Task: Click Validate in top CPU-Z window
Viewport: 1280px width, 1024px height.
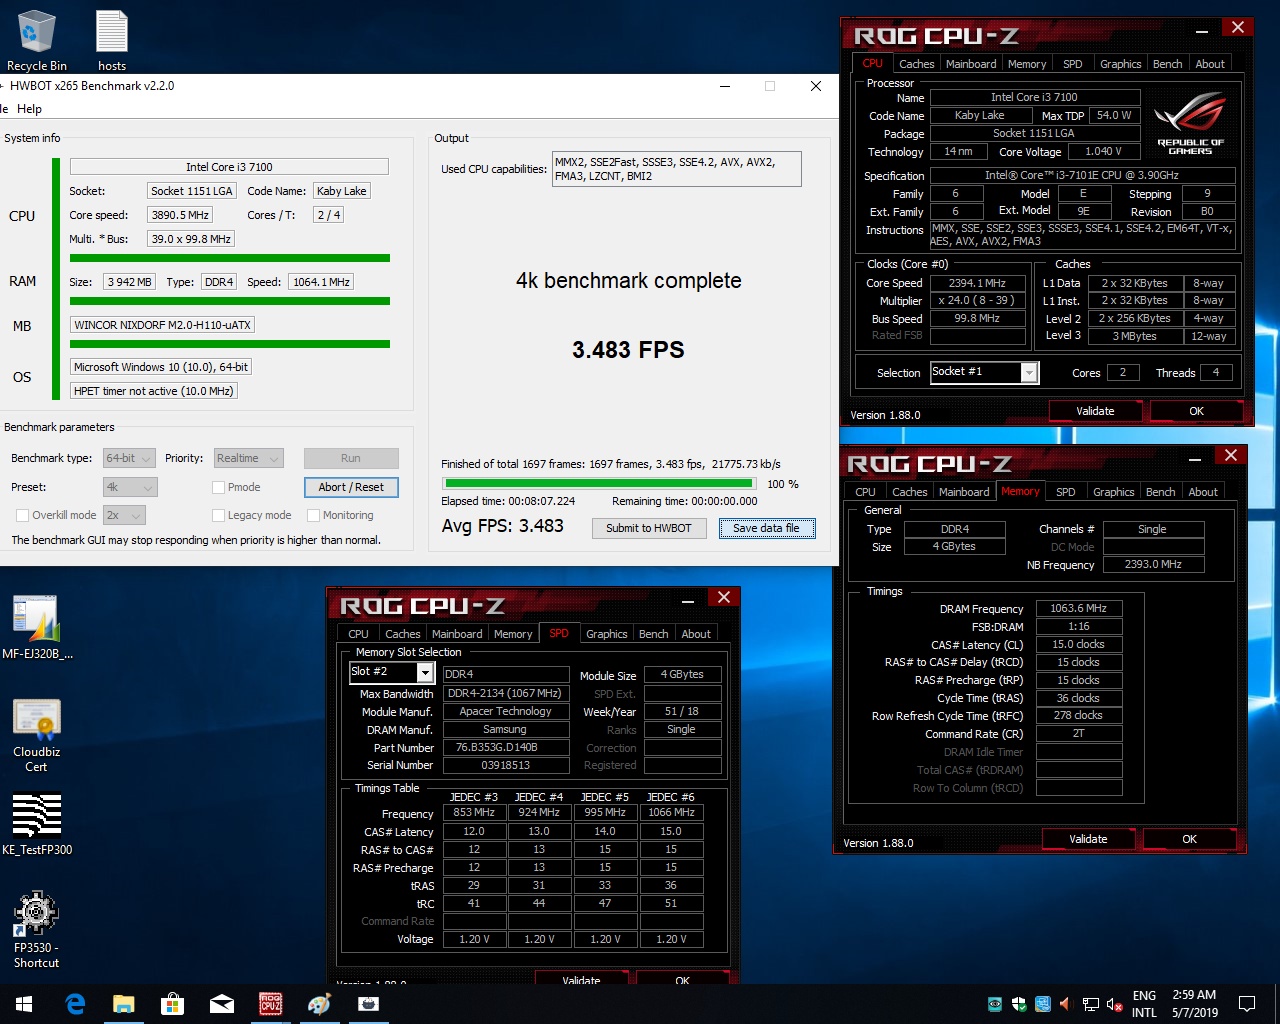Action: point(1095,411)
